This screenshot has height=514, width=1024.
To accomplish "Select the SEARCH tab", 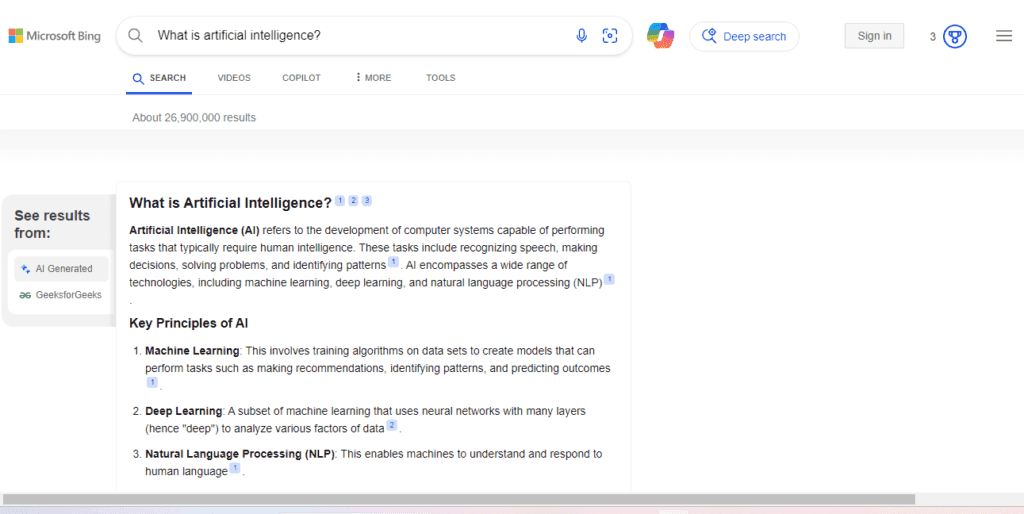I will pos(159,78).
